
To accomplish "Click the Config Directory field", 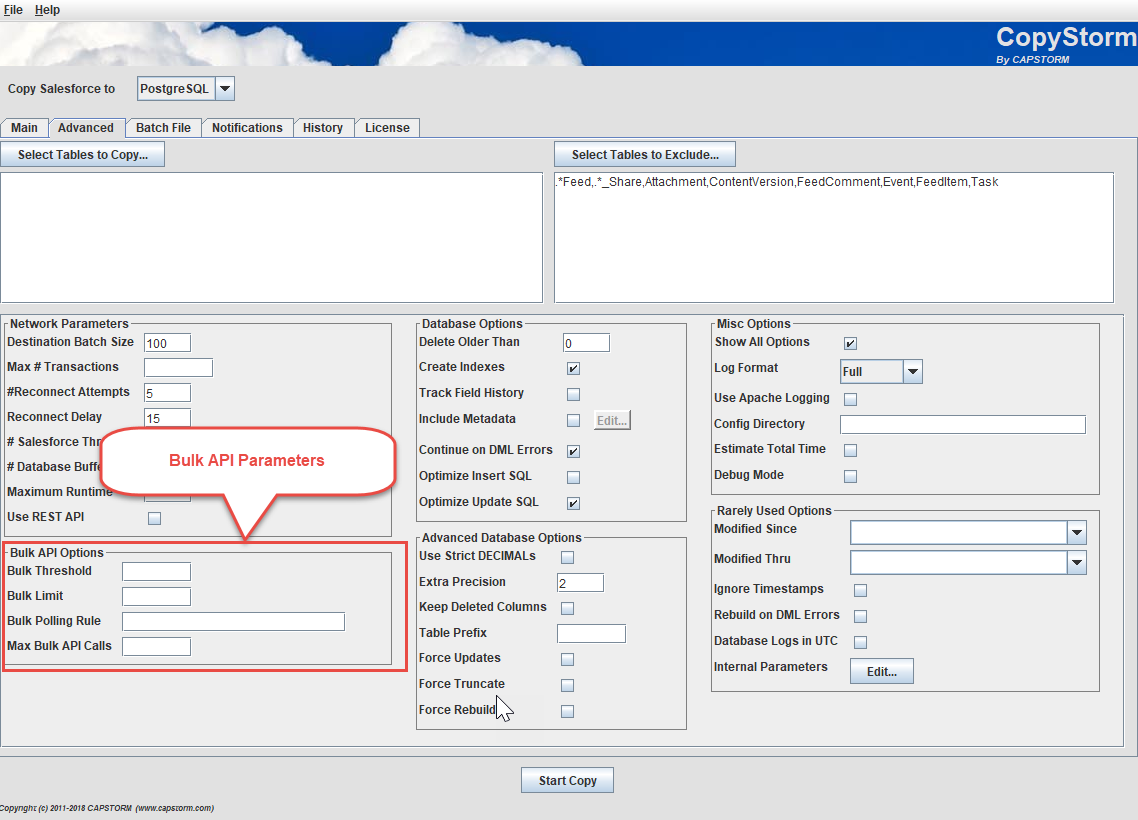I will pyautogui.click(x=963, y=425).
